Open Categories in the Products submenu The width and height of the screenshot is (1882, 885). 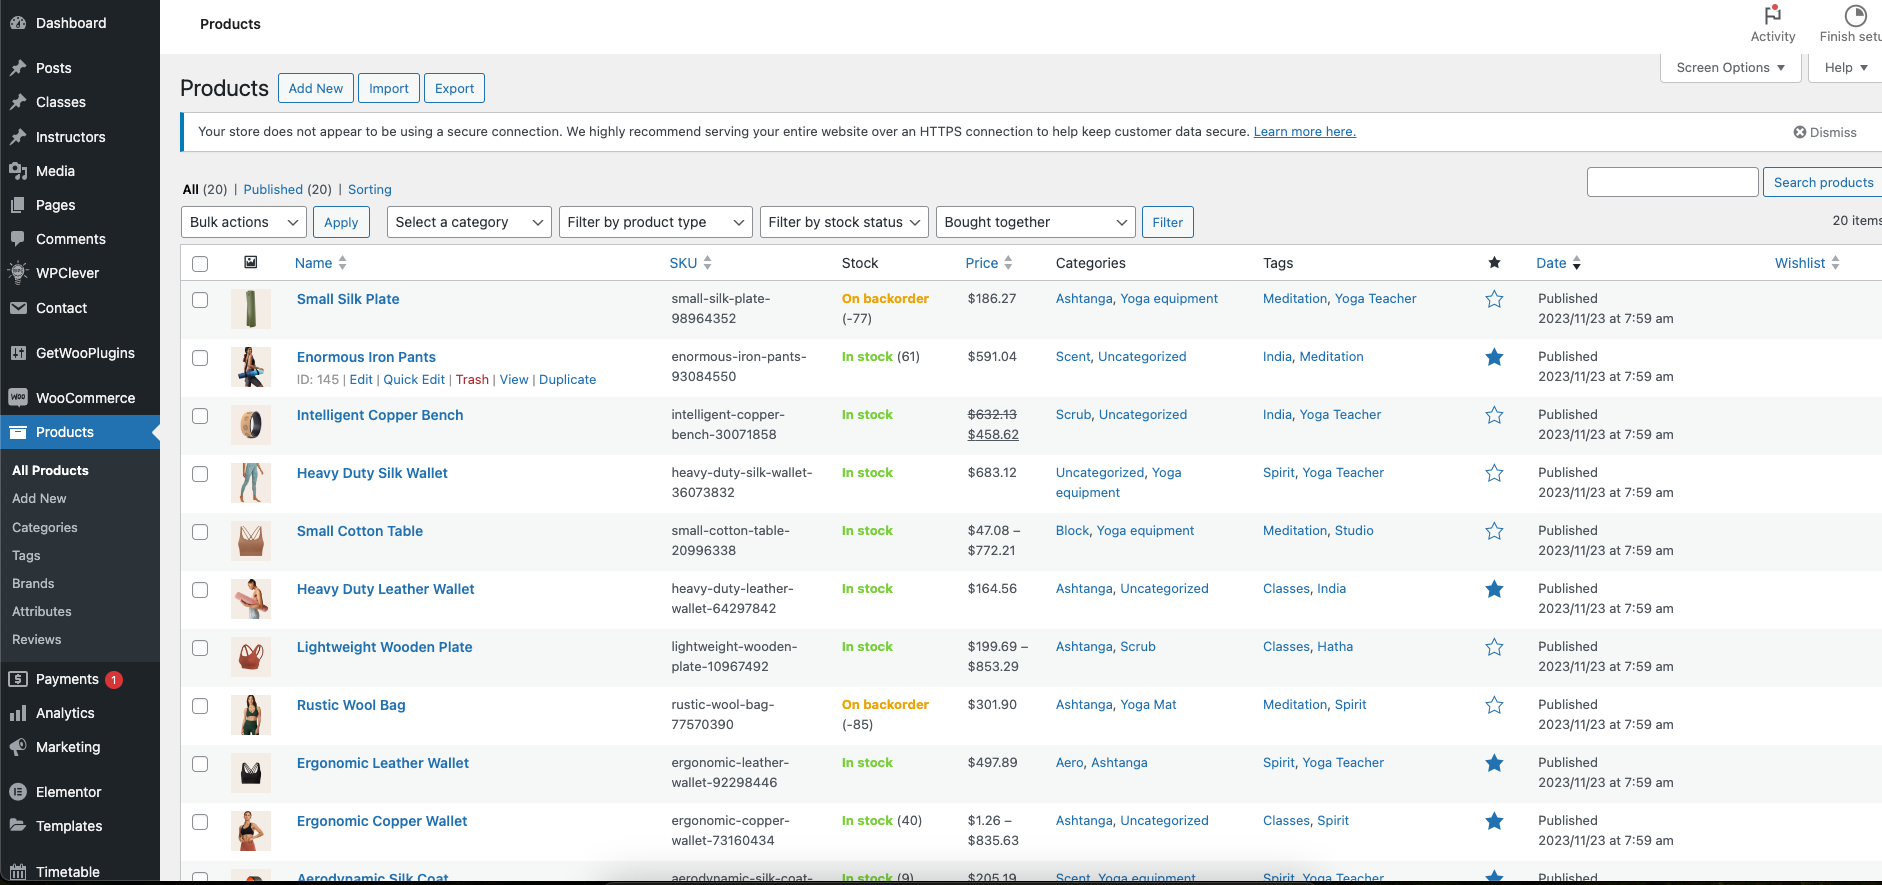[45, 527]
